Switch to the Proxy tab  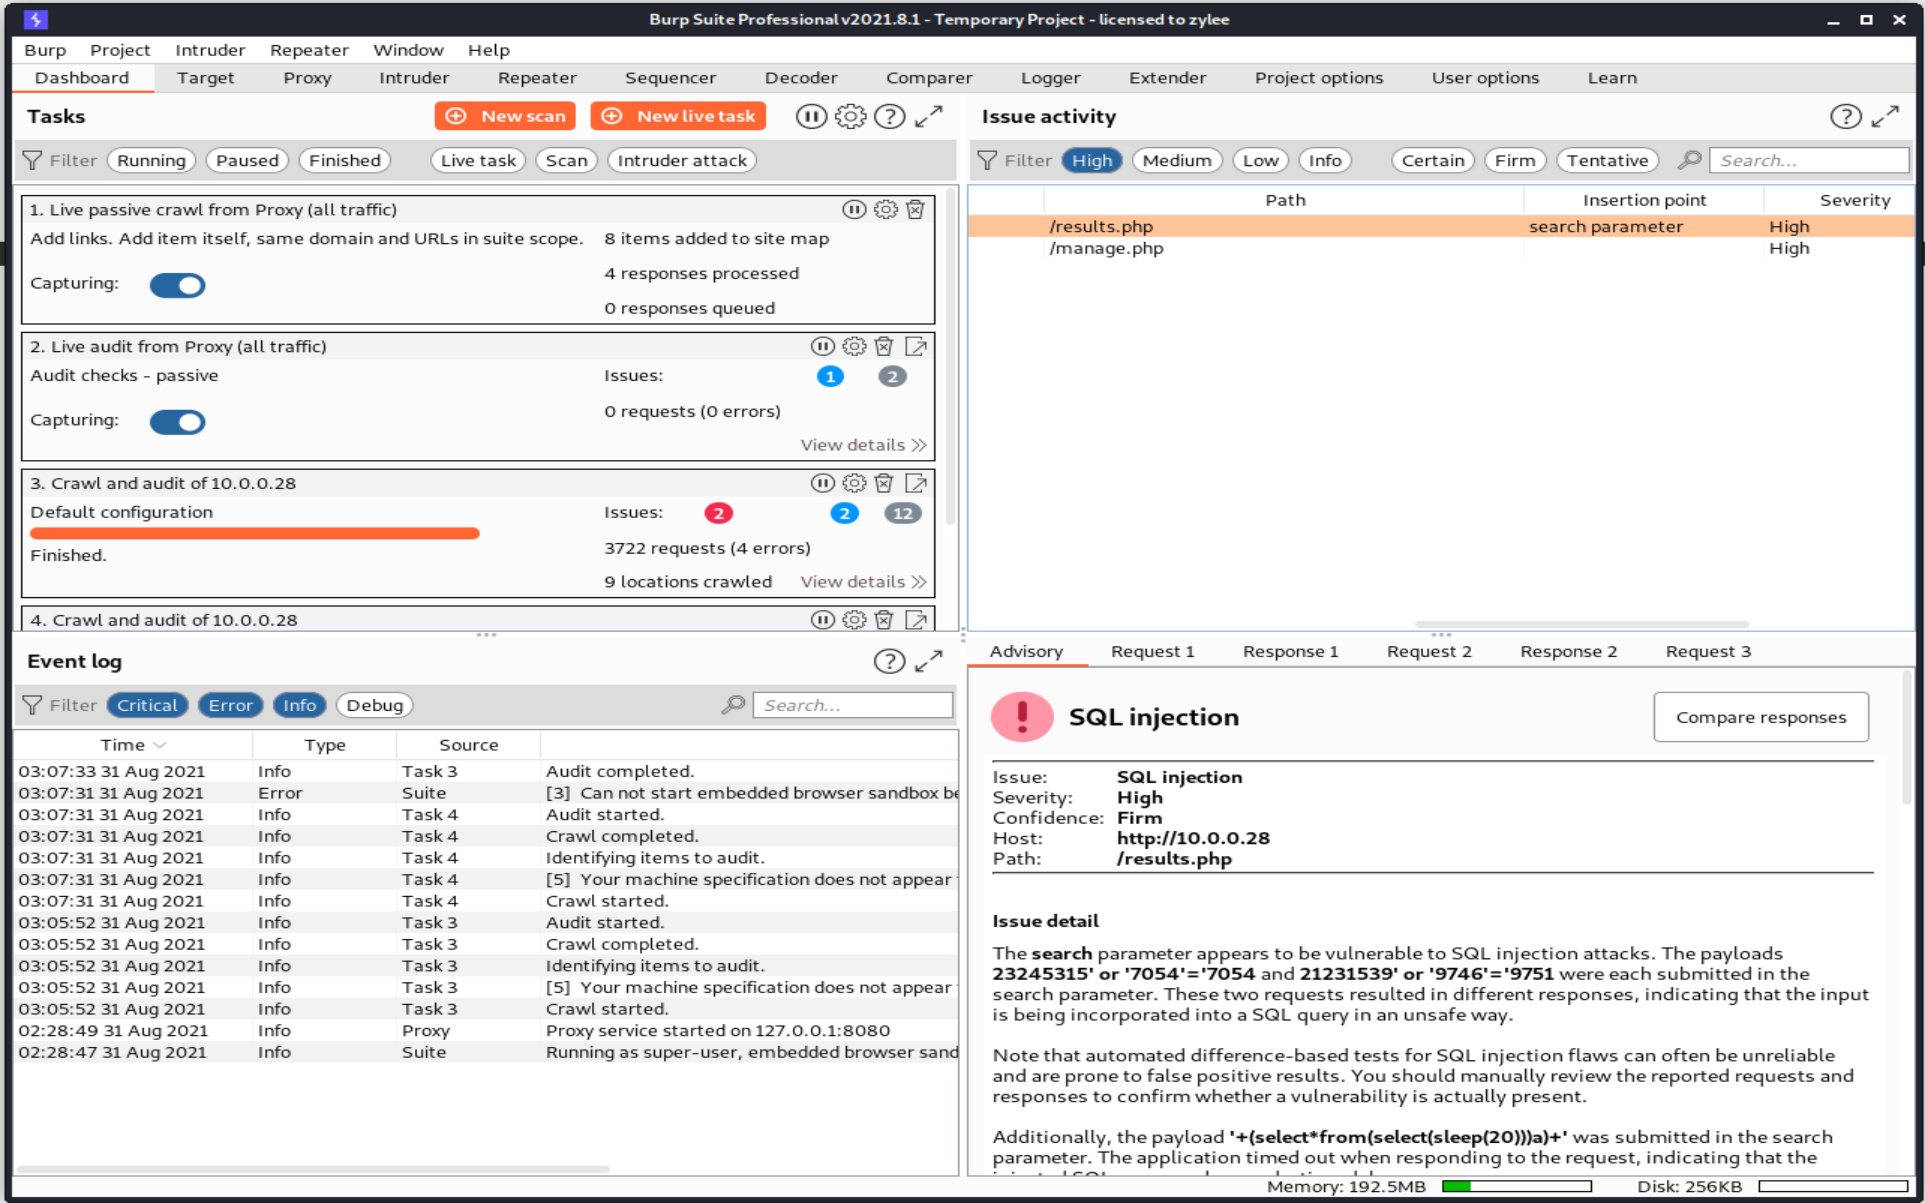(307, 78)
